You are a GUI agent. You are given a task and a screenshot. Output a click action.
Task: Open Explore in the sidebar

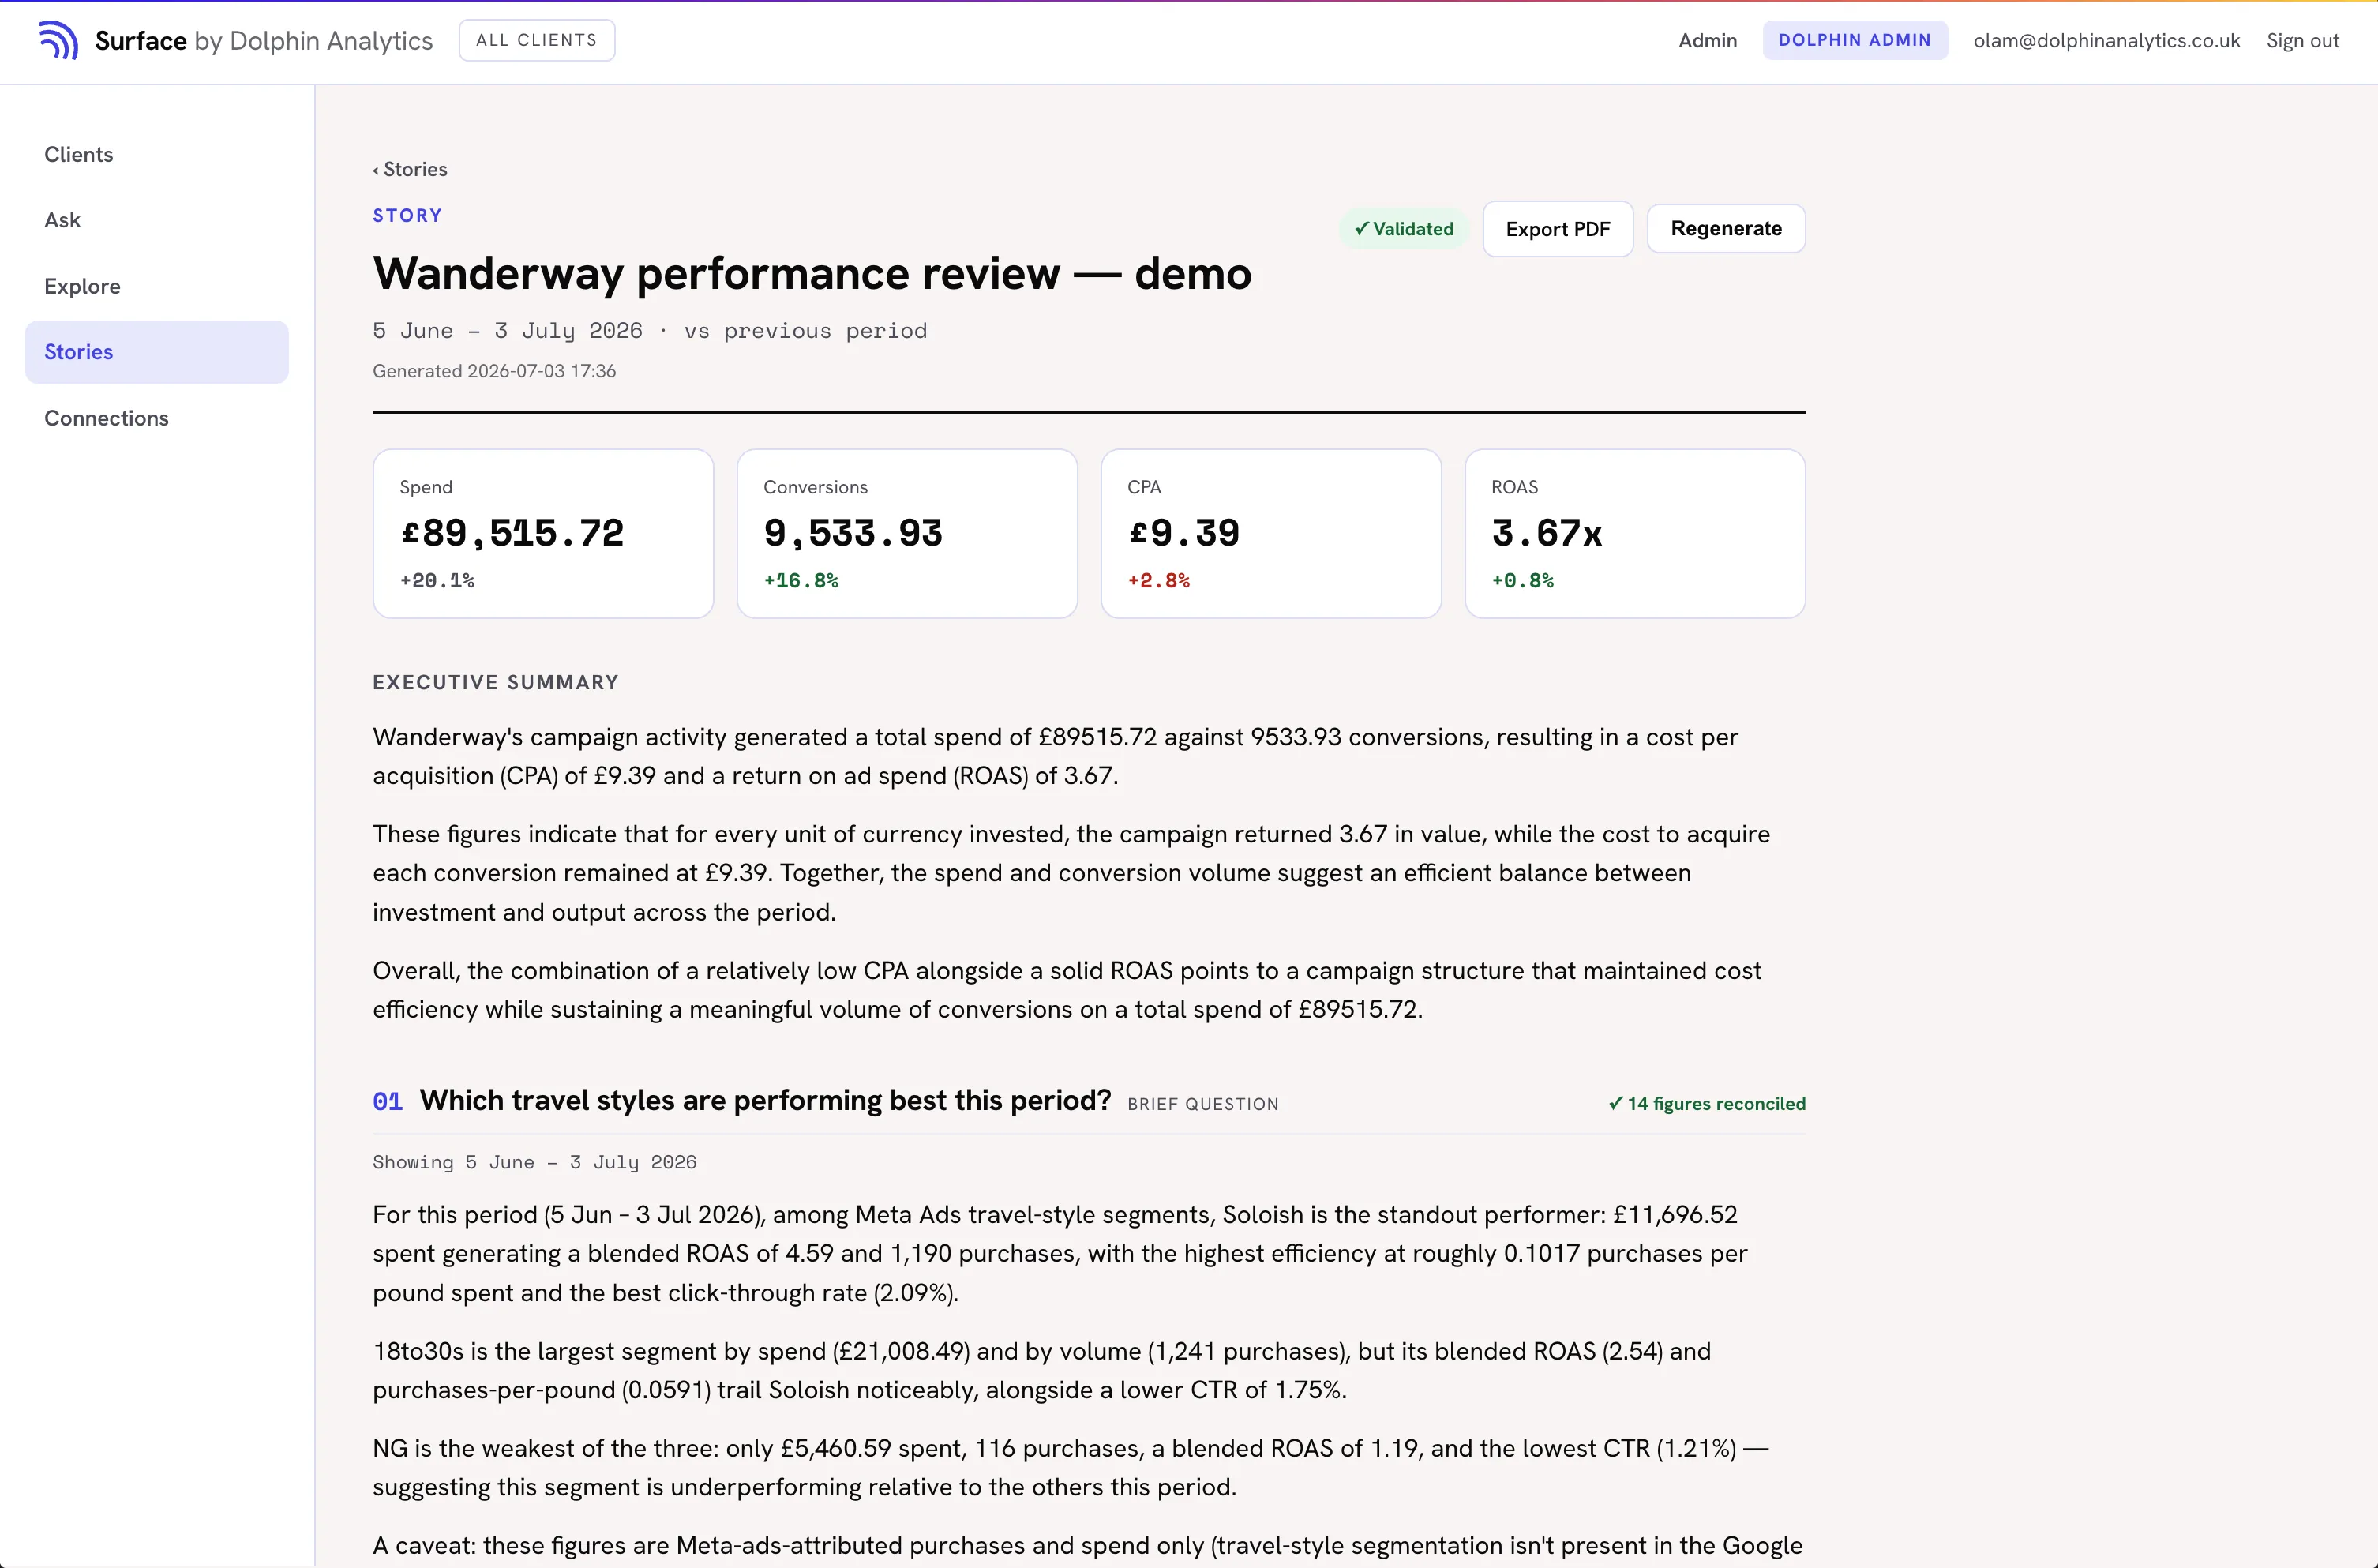click(157, 286)
